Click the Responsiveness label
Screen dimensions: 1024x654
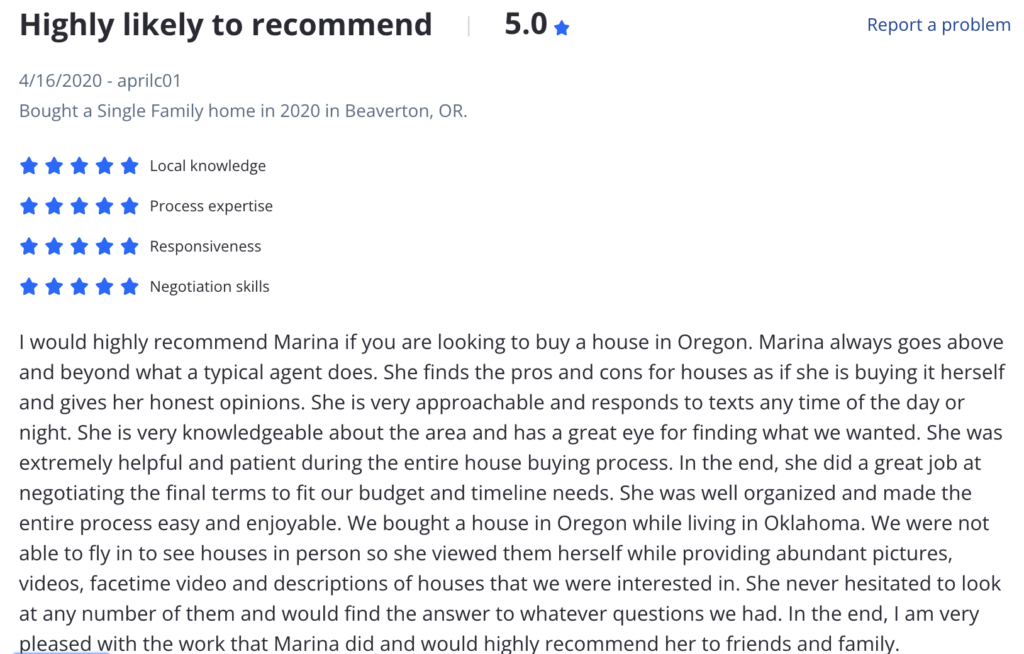(205, 246)
